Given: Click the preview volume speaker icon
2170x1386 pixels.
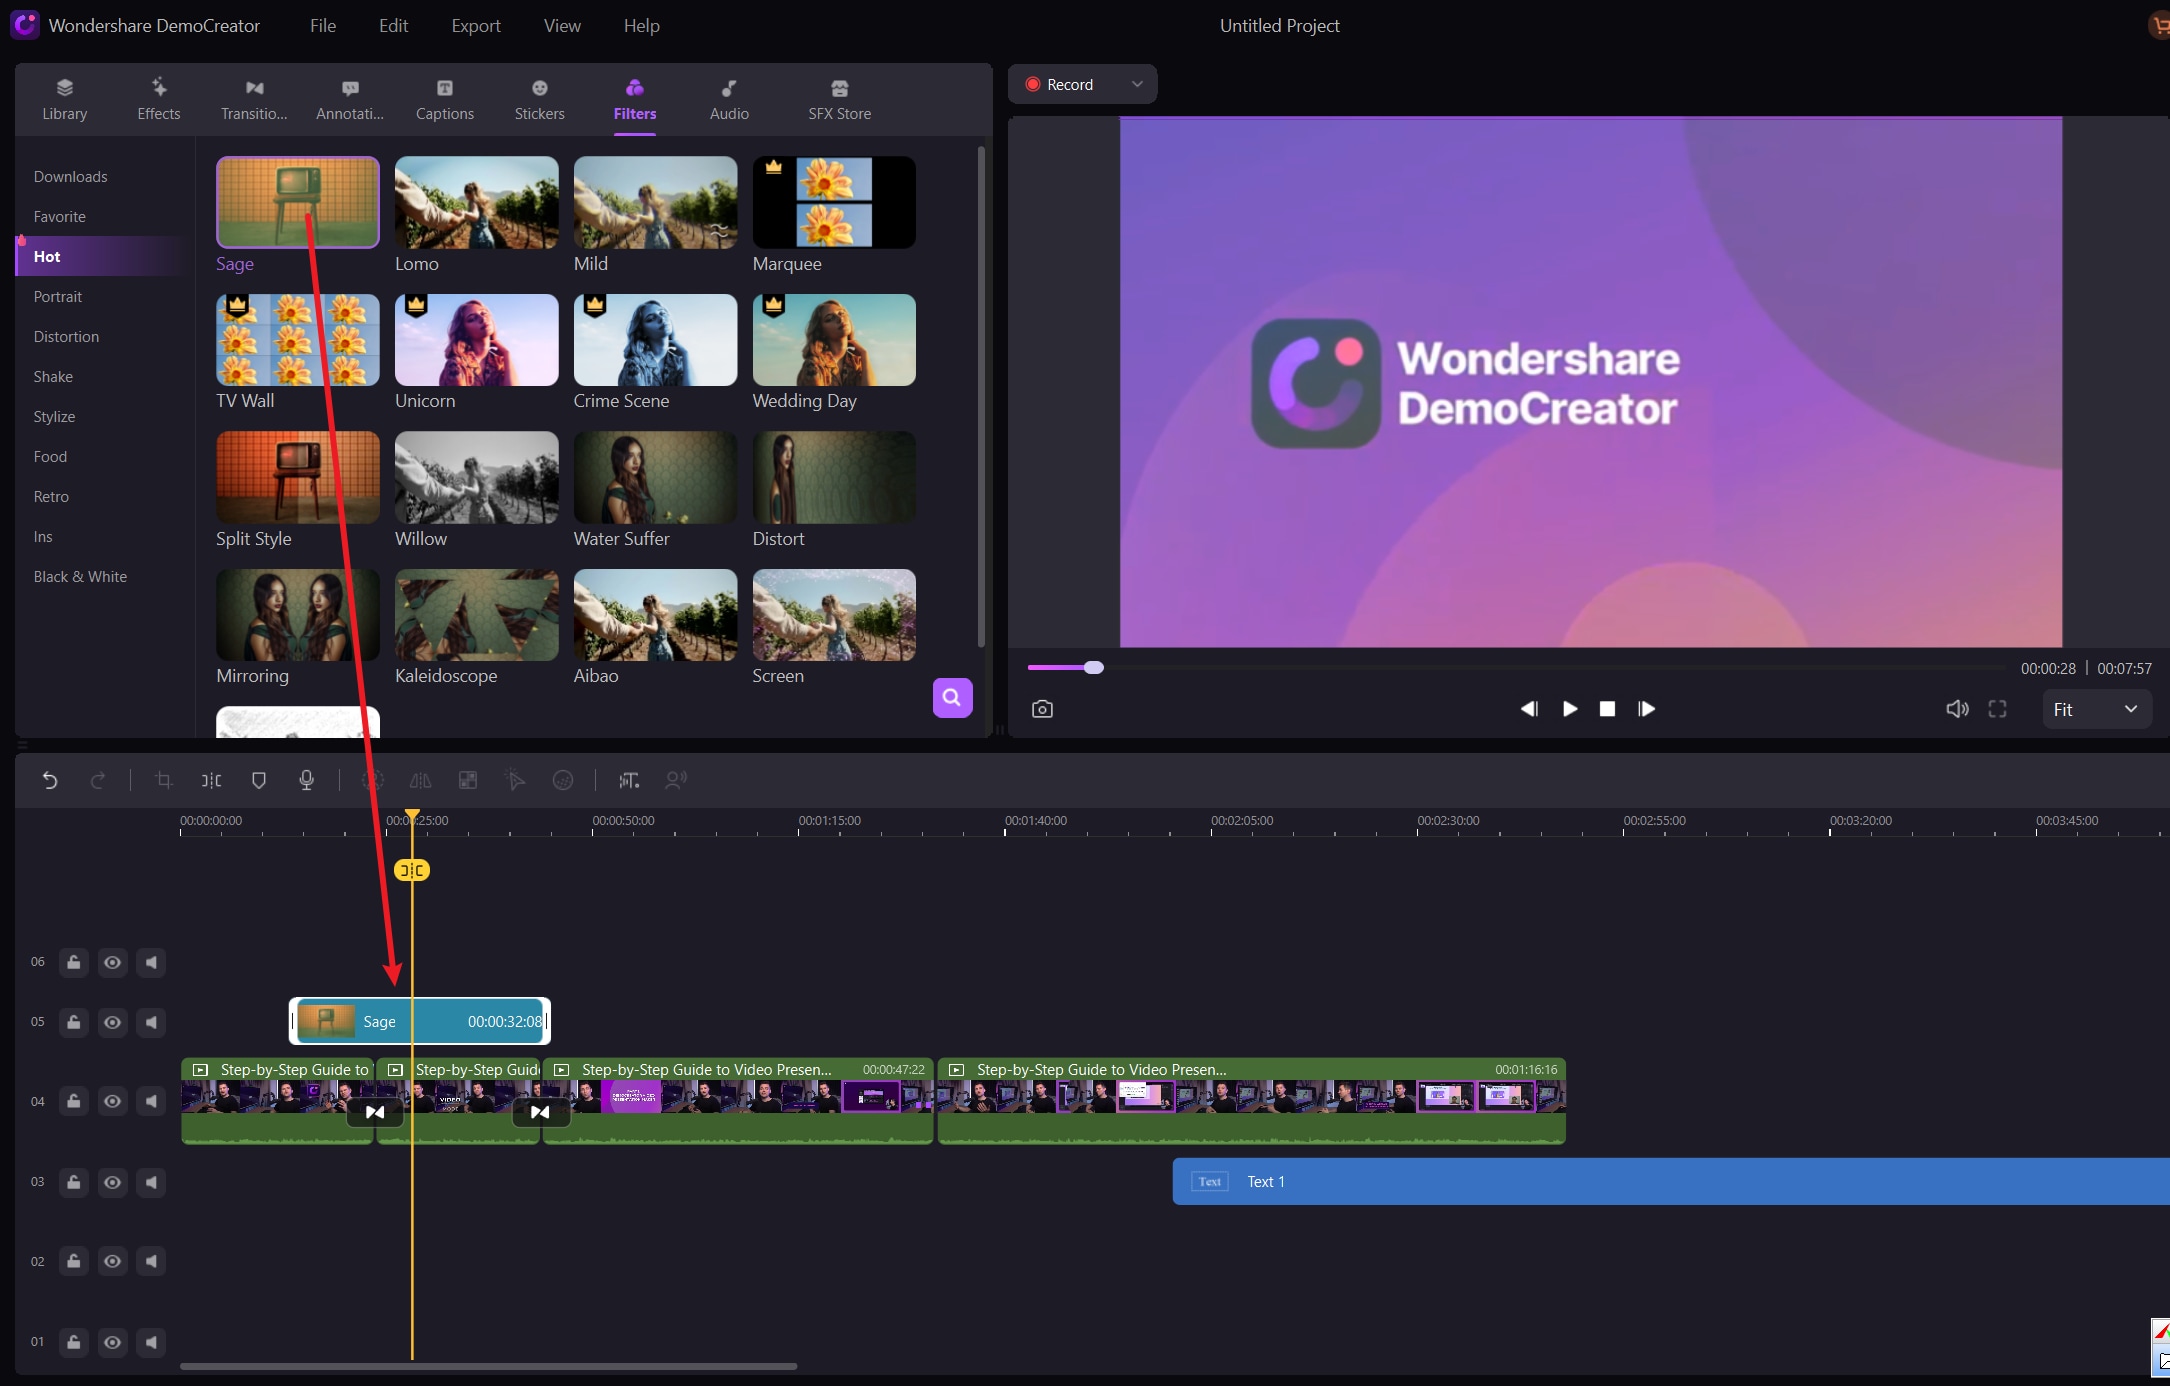Looking at the screenshot, I should pyautogui.click(x=1957, y=709).
